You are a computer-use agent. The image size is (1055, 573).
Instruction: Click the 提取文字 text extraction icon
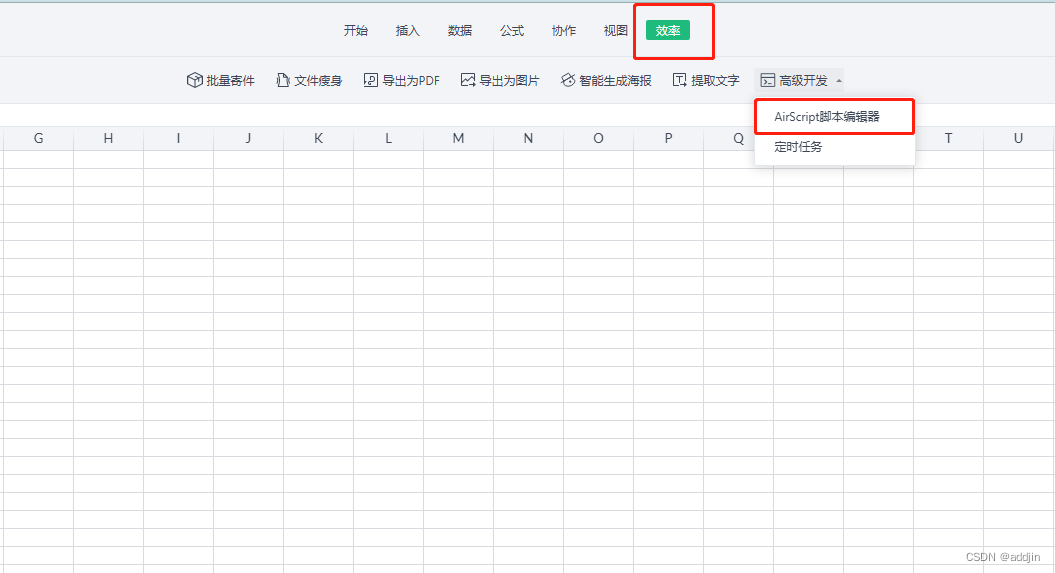tap(680, 80)
